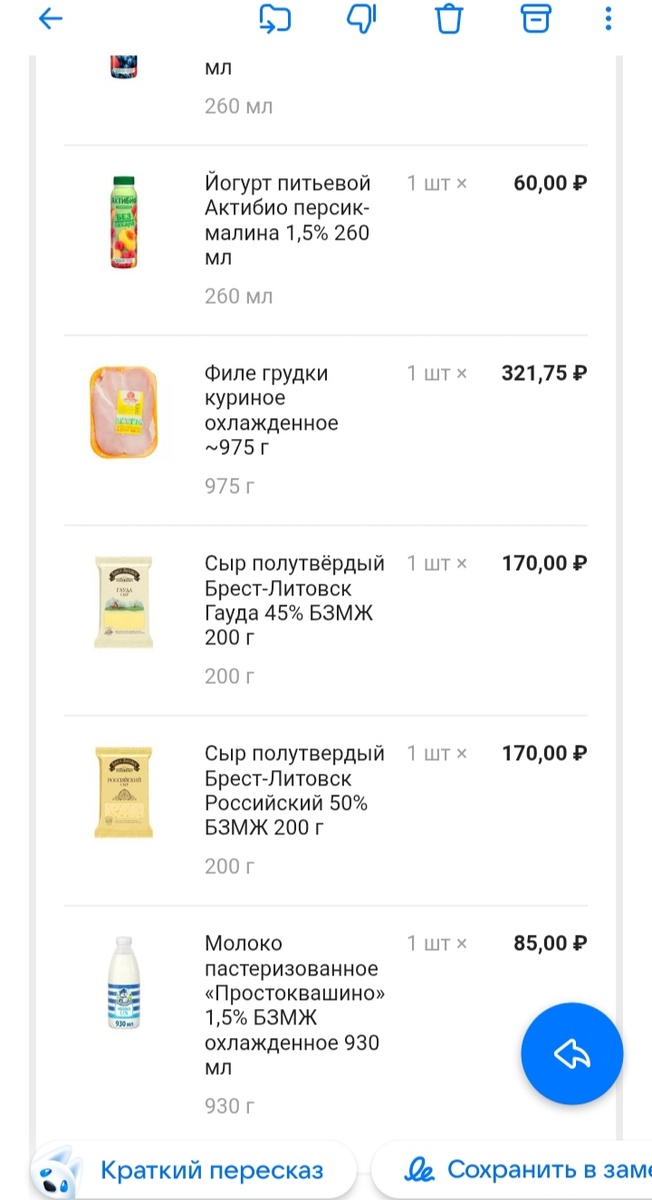Tap the back arrow icon

(49, 18)
